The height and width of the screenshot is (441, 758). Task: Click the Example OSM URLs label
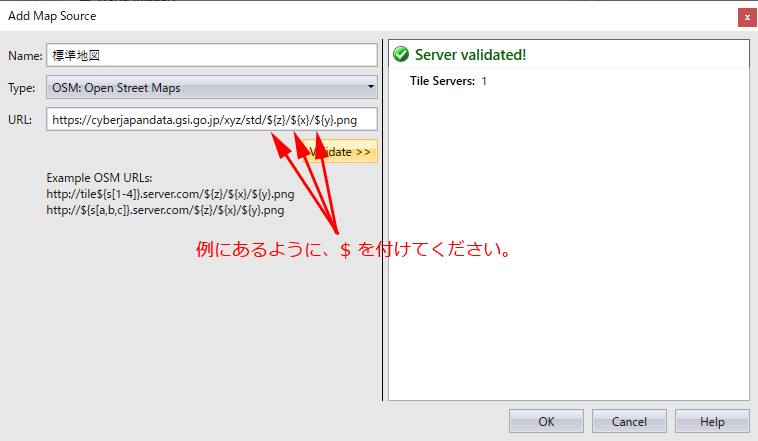pyautogui.click(x=99, y=177)
